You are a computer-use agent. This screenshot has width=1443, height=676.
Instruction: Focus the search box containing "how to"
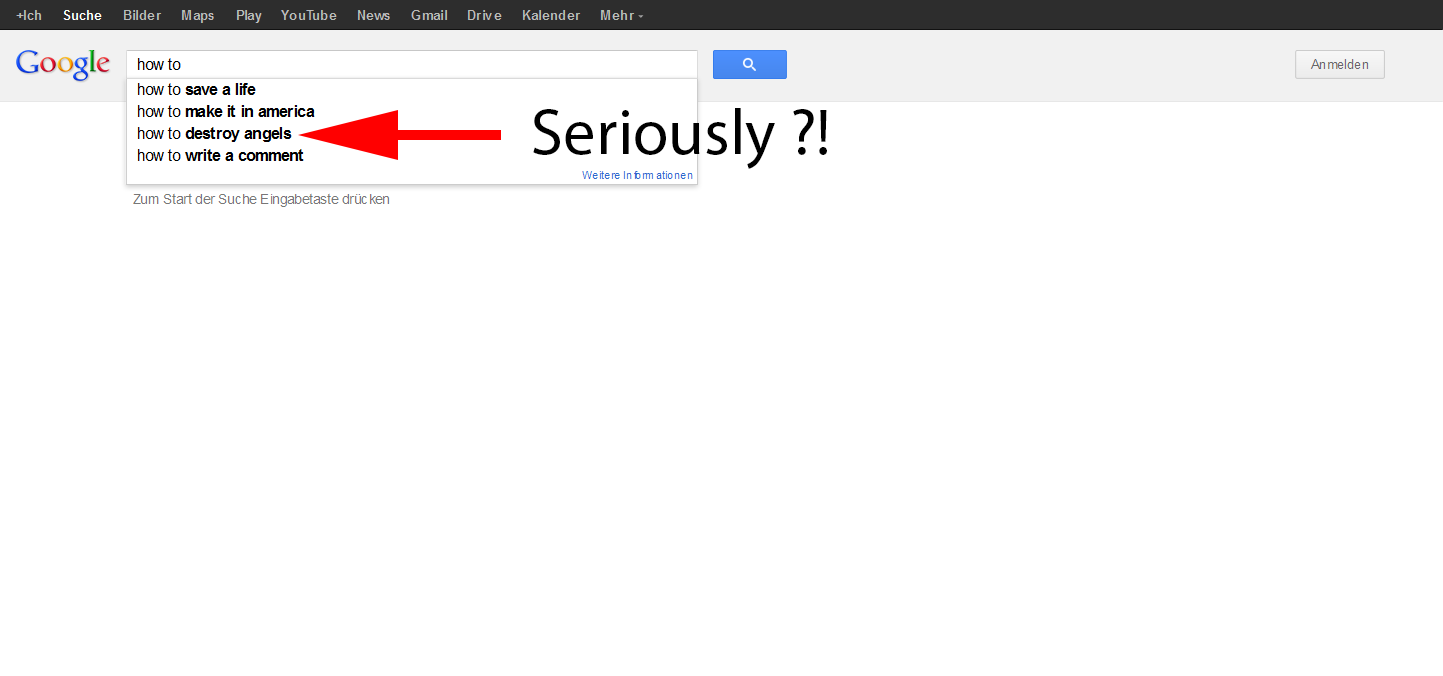(412, 64)
